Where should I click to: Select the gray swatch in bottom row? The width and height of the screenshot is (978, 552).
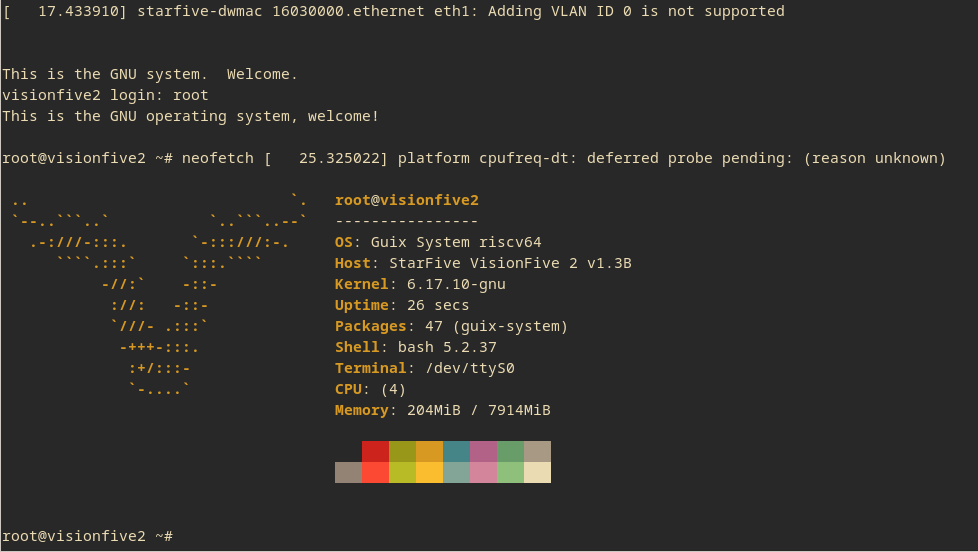[x=348, y=472]
